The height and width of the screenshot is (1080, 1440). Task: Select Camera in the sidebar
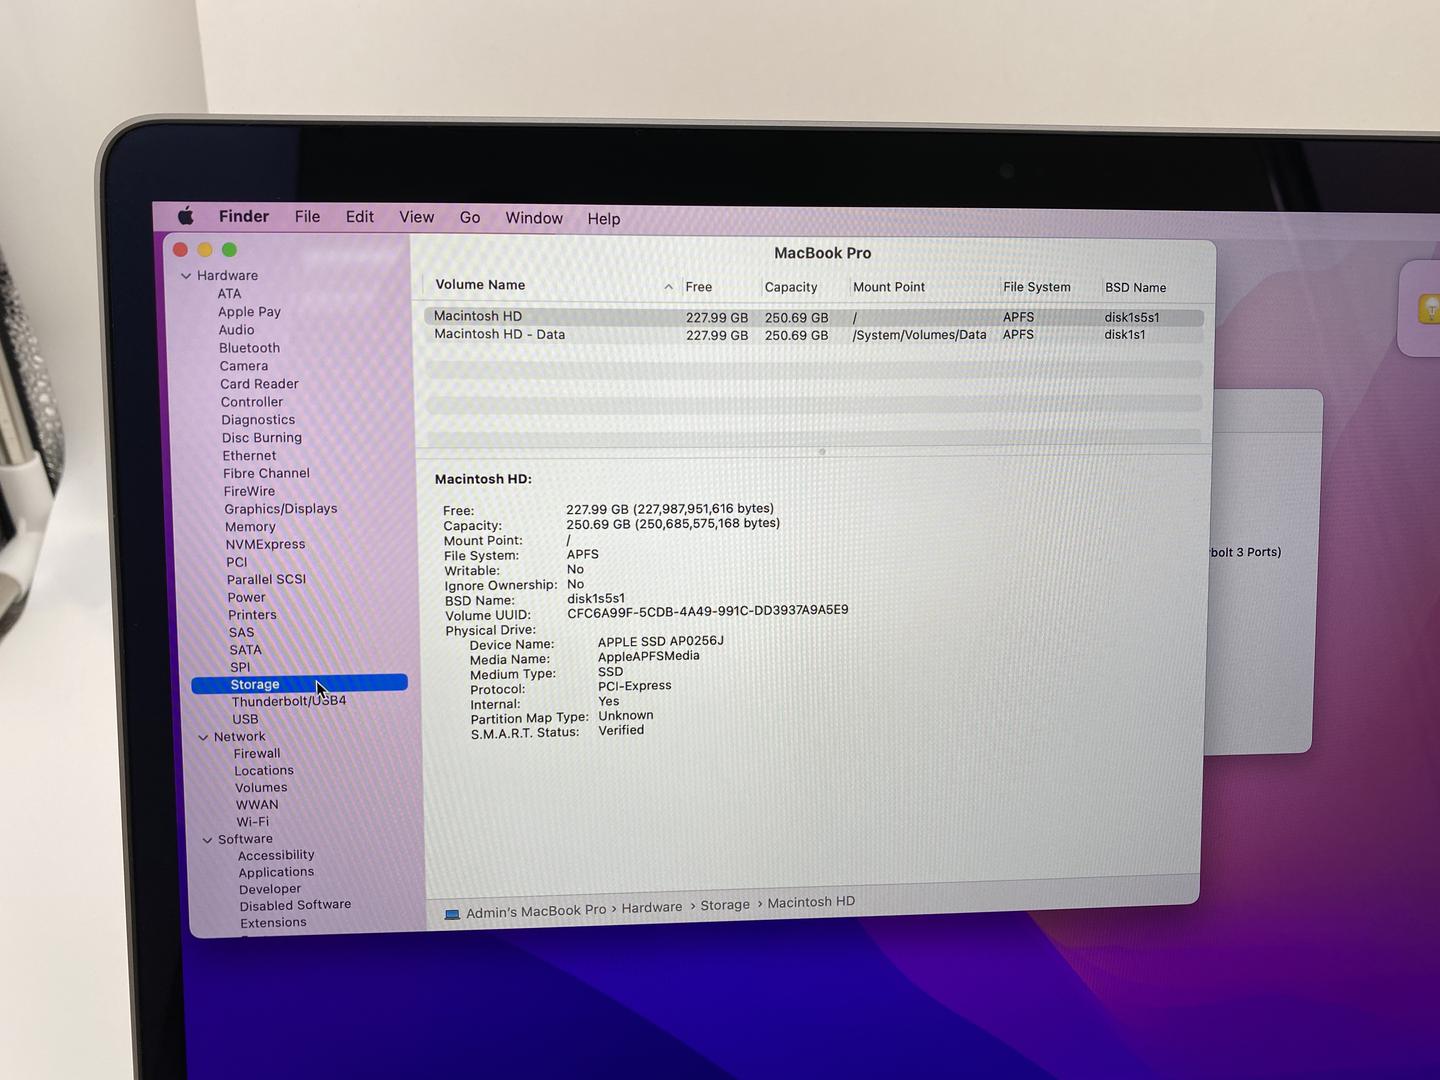[x=244, y=365]
